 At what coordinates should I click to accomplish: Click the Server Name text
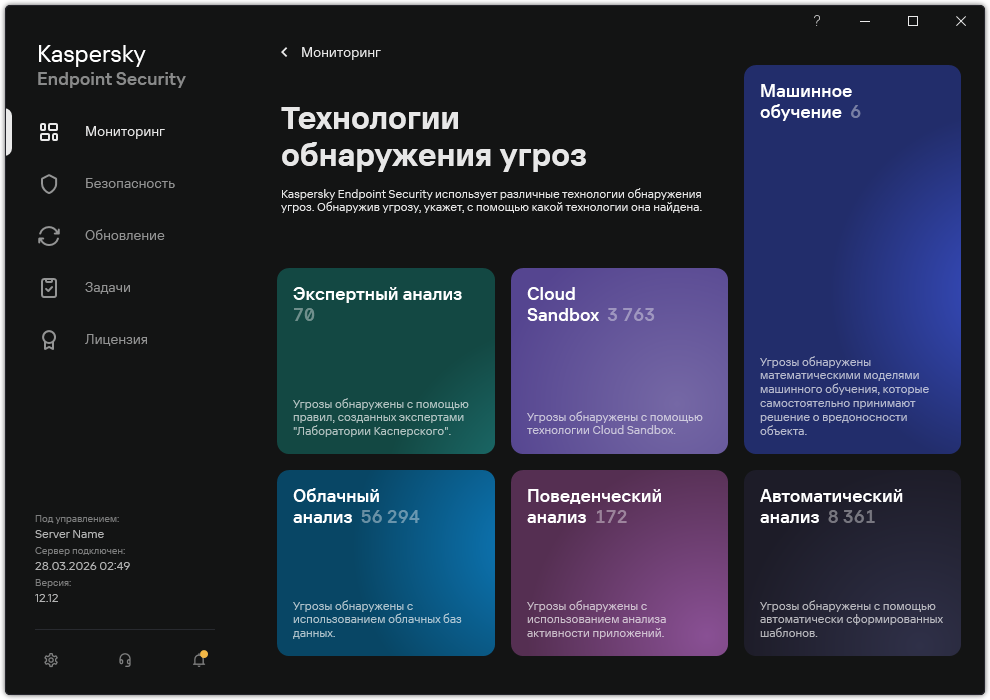[x=69, y=534]
